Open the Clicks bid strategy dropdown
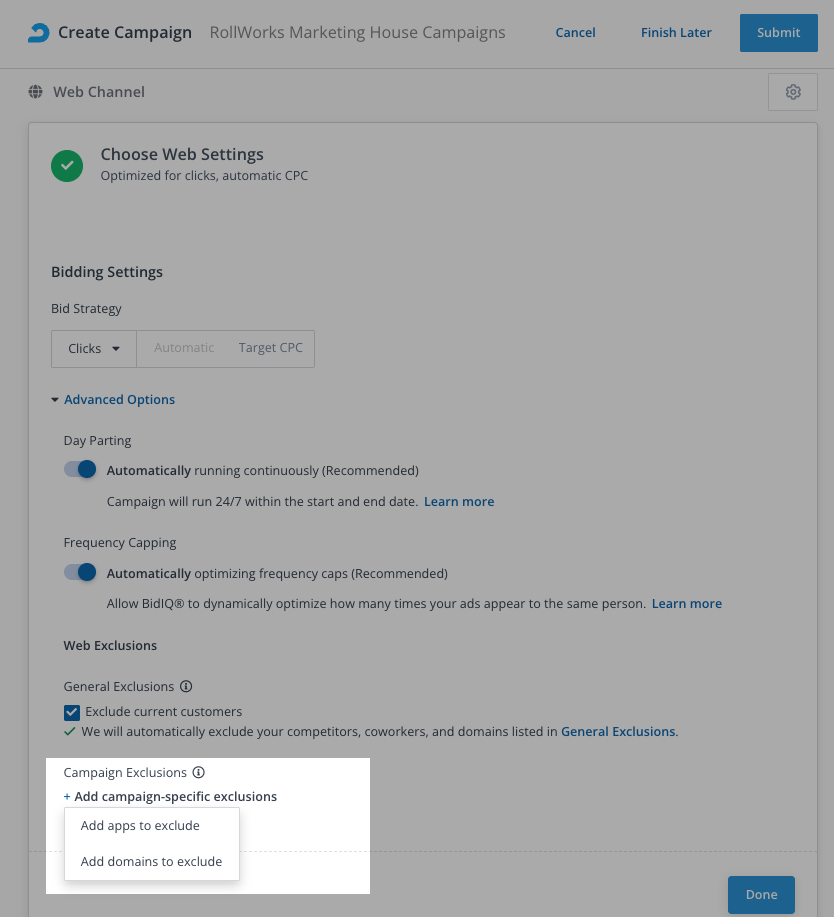The image size is (834, 917). [94, 349]
